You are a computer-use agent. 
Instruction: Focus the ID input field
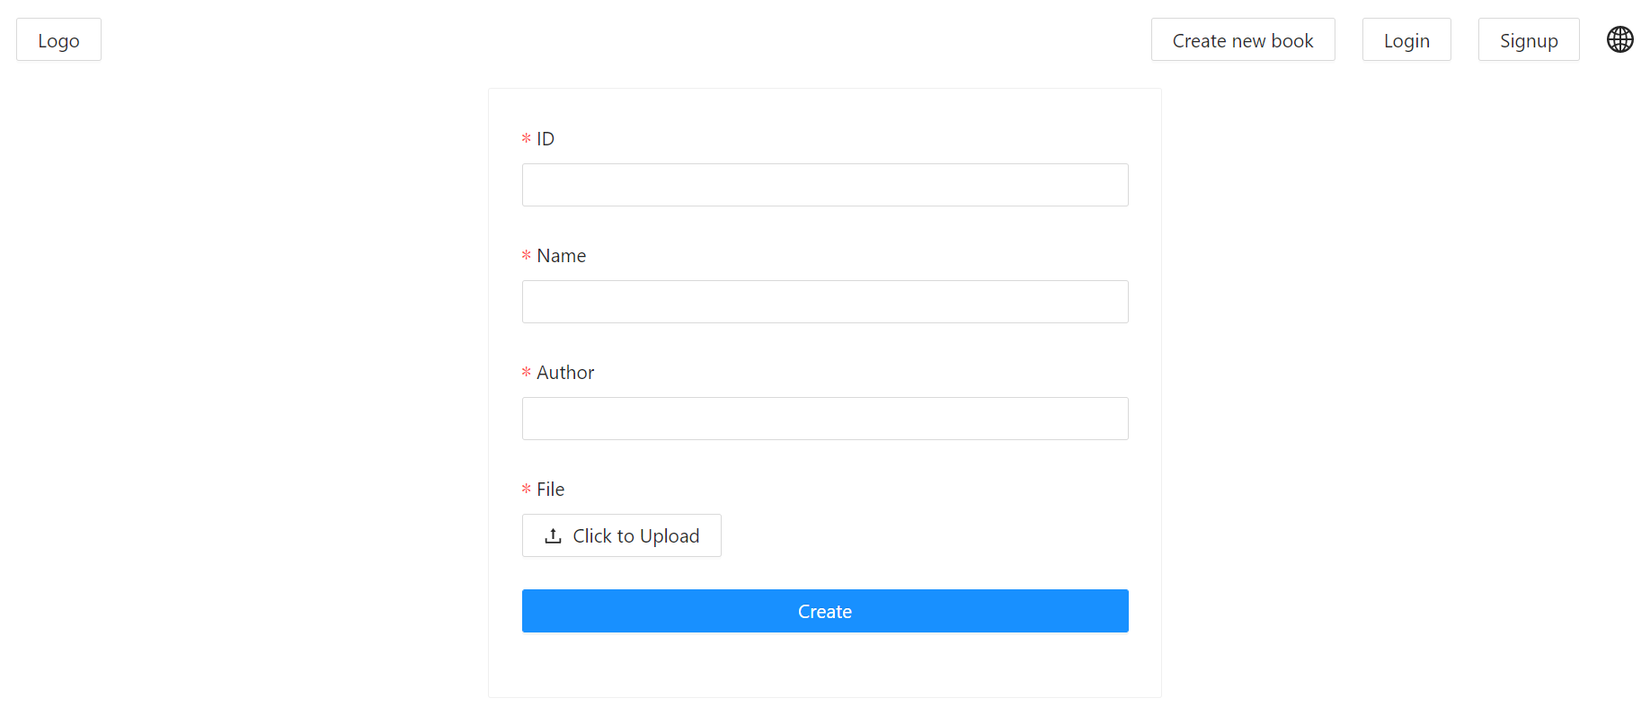825,185
